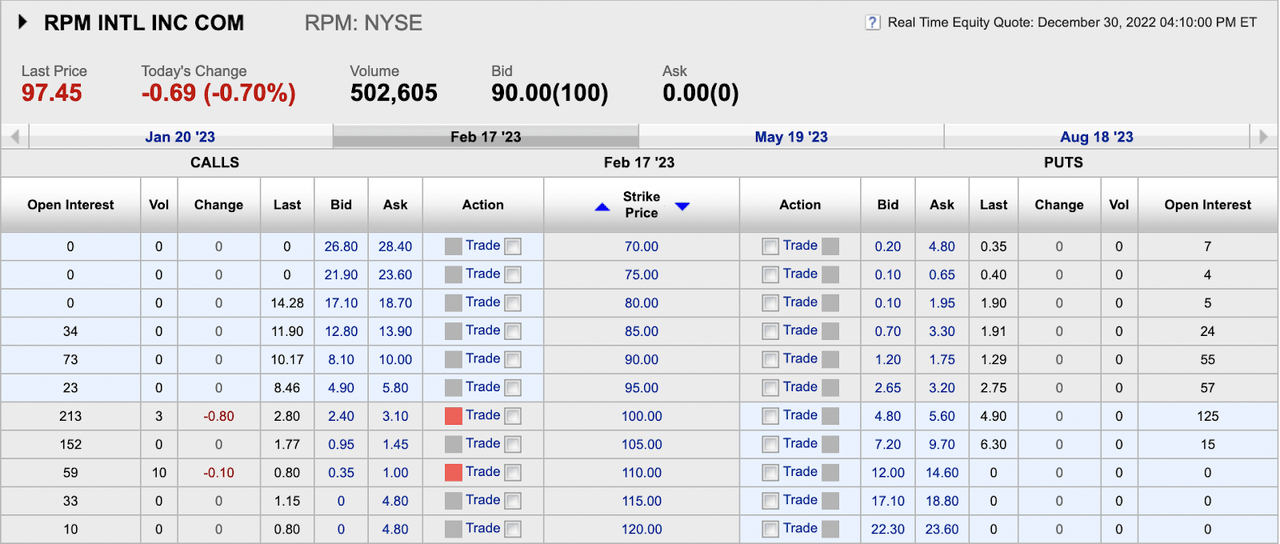Click the put Trade link for strike 80.00
The image size is (1280, 544).
pyautogui.click(x=800, y=302)
